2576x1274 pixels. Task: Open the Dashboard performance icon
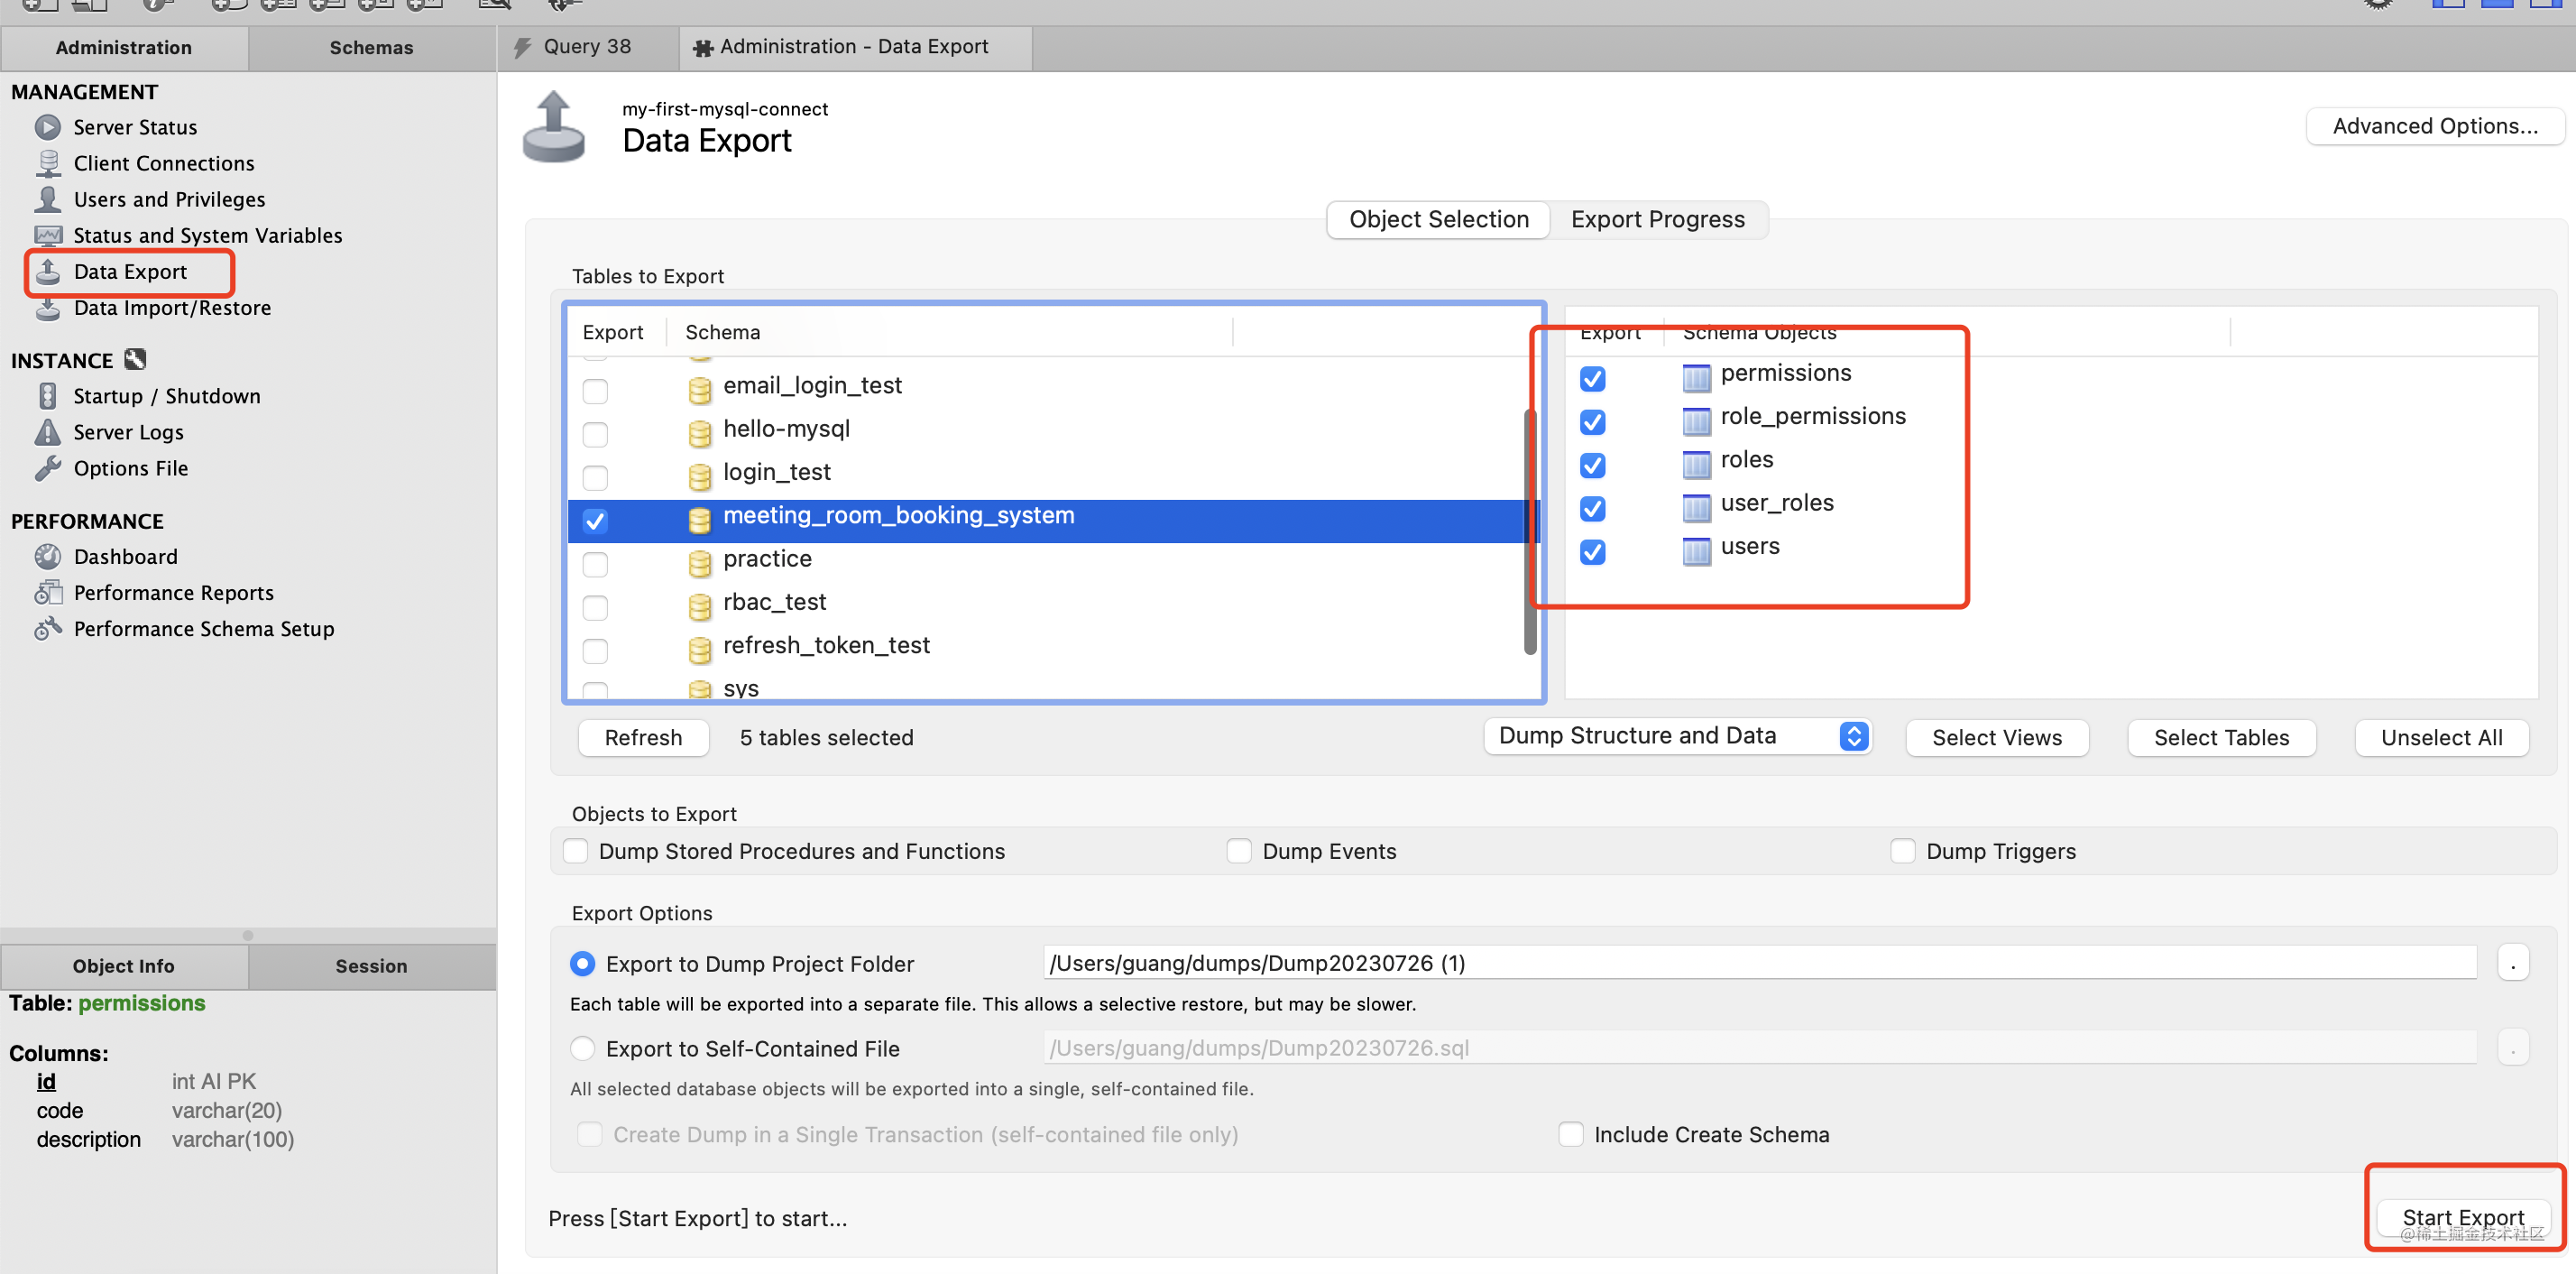[x=47, y=557]
